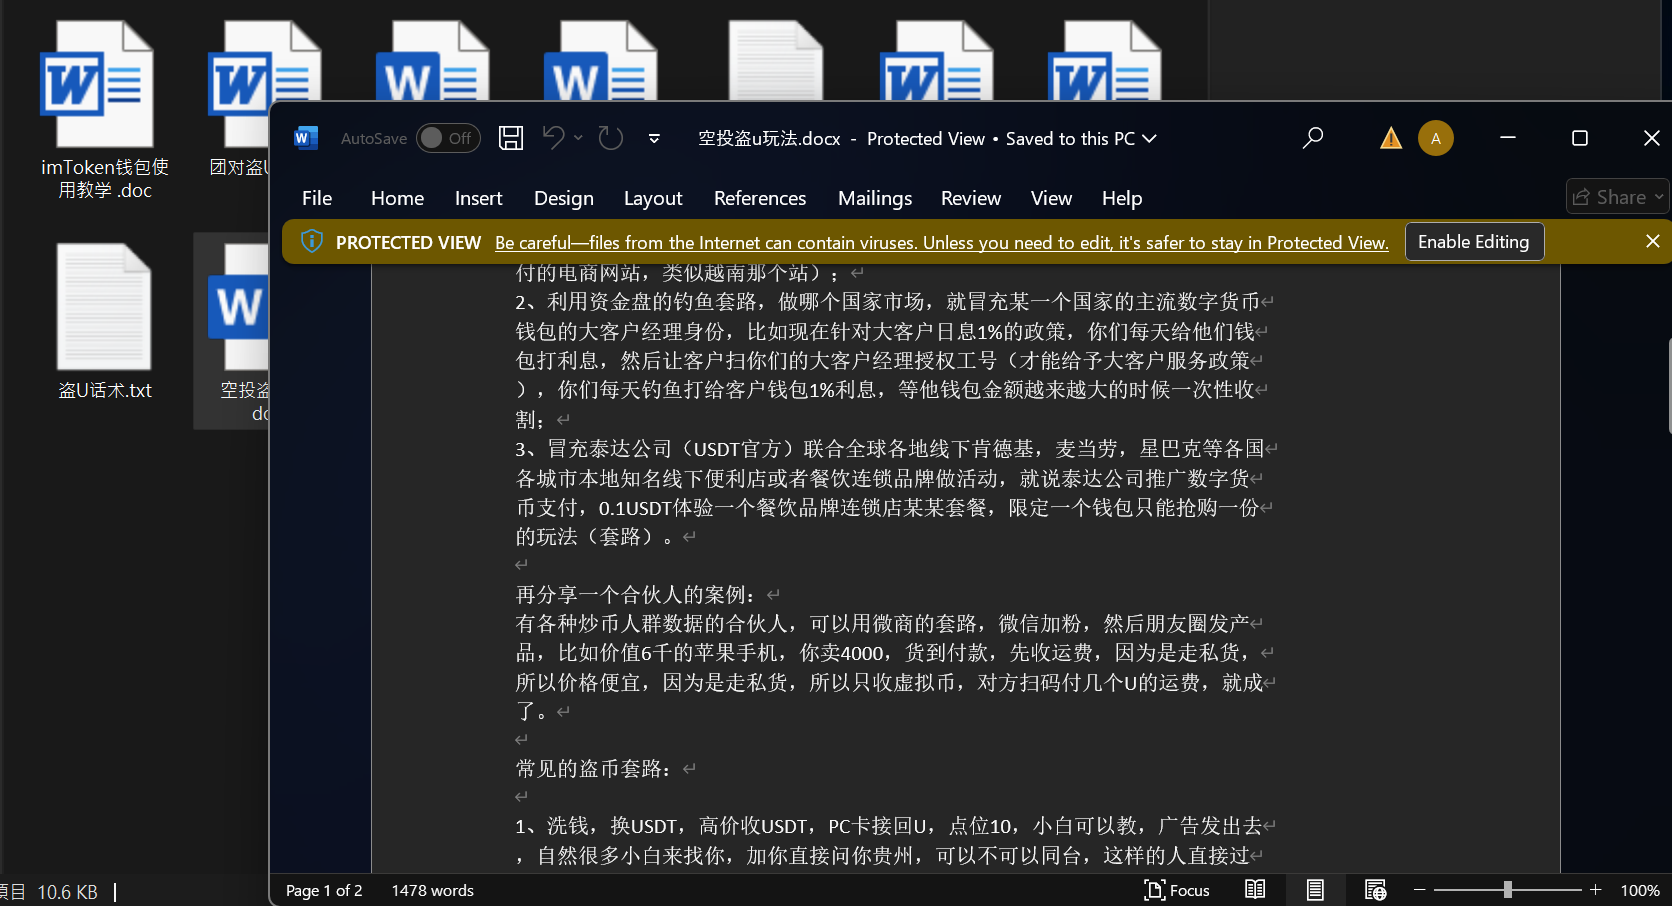Click the zoom in plus icon
Image resolution: width=1672 pixels, height=906 pixels.
1596,890
